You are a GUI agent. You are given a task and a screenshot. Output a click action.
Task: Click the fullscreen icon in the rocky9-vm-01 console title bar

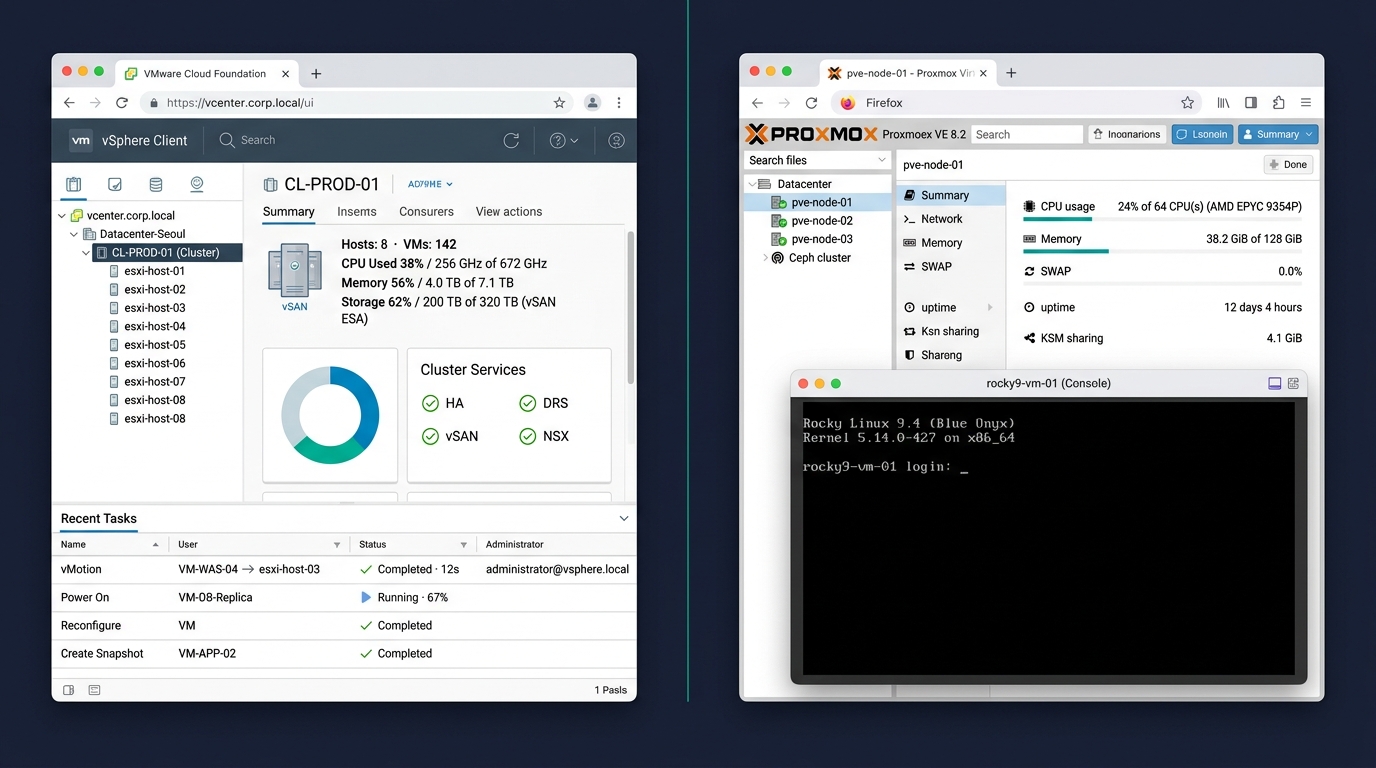pyautogui.click(x=1274, y=383)
